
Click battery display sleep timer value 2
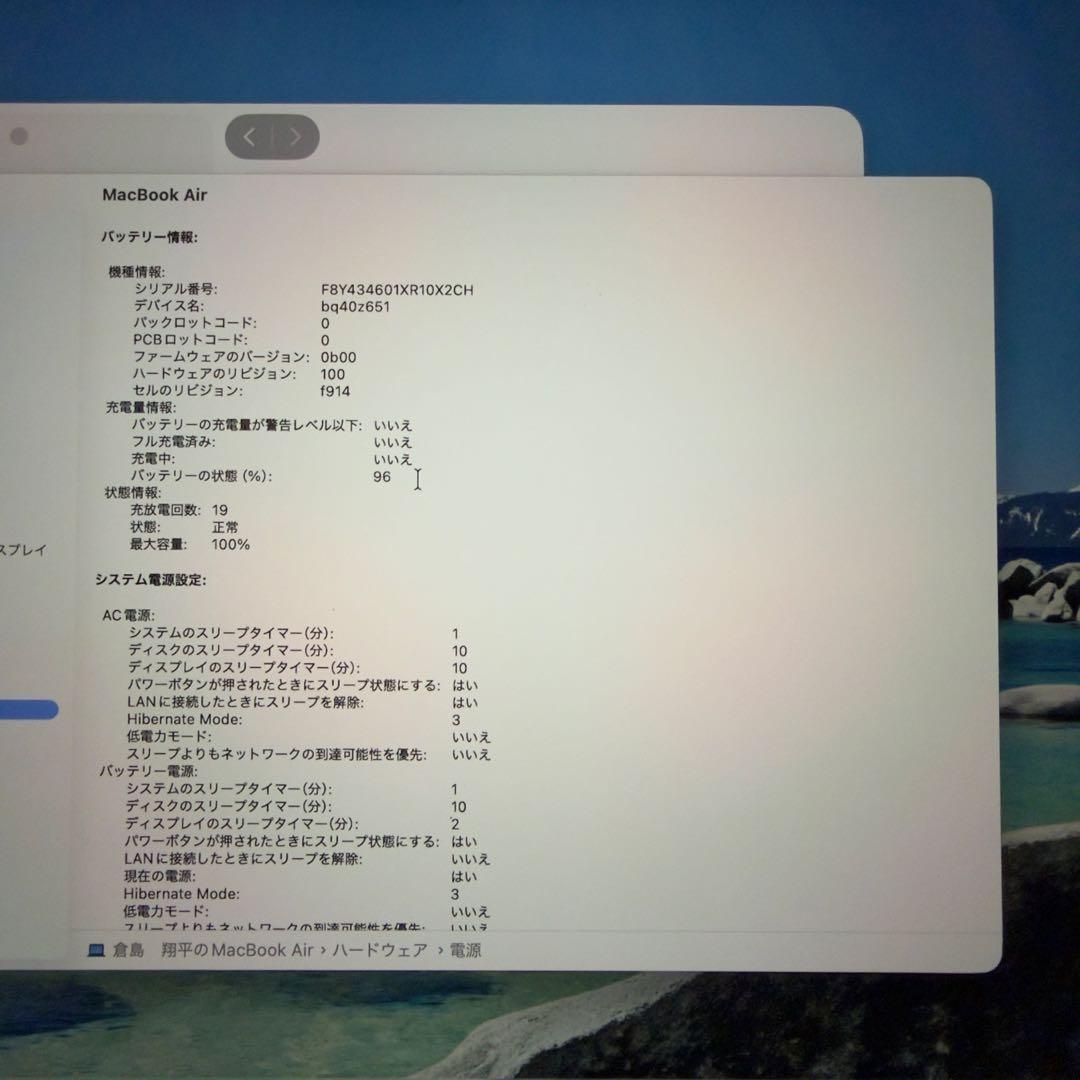[455, 824]
